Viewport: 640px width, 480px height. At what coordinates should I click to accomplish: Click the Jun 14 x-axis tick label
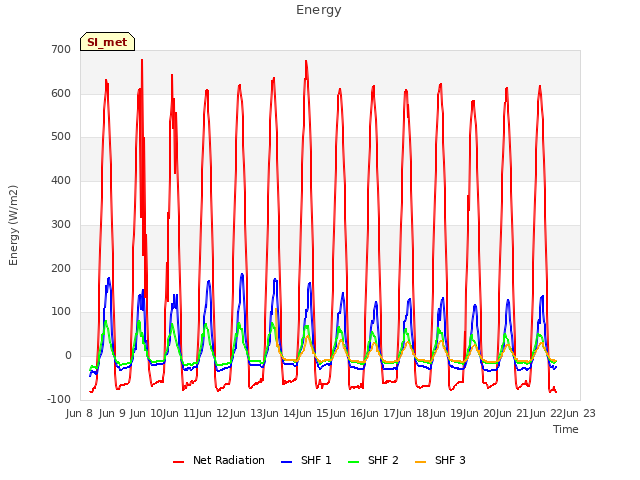[281, 413]
